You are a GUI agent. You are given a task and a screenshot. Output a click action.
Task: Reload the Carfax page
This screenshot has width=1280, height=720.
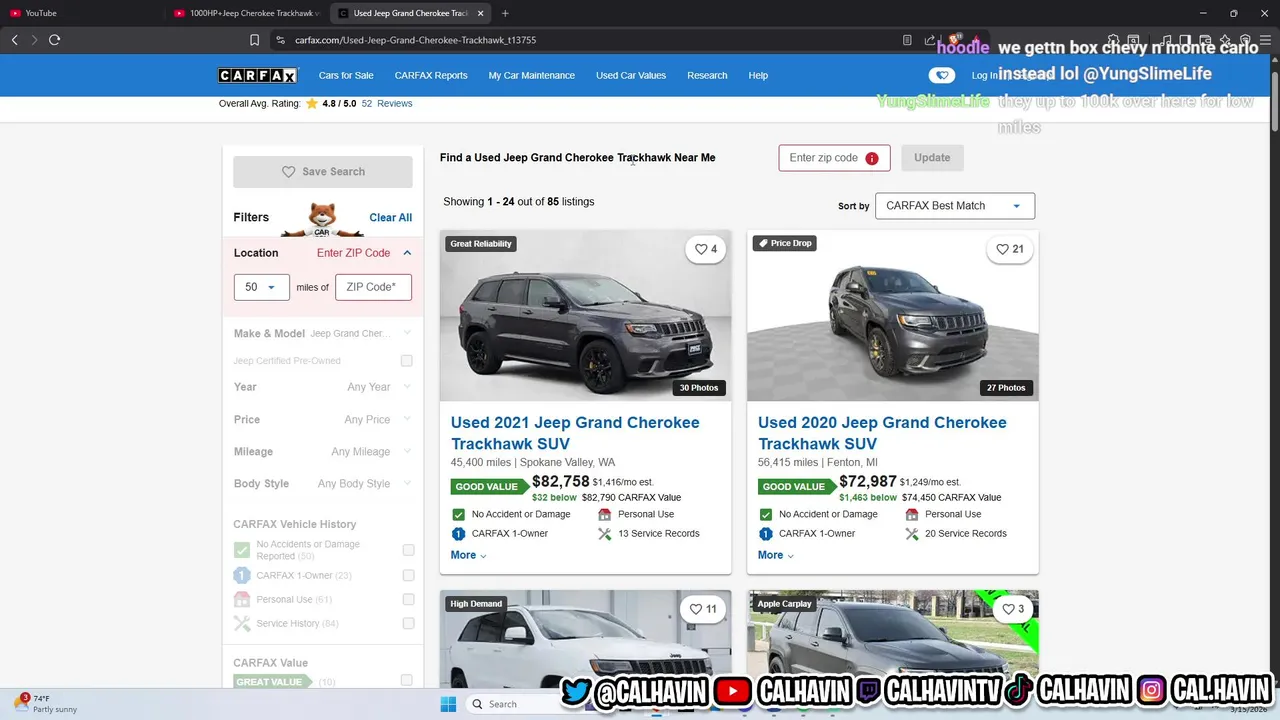point(54,40)
